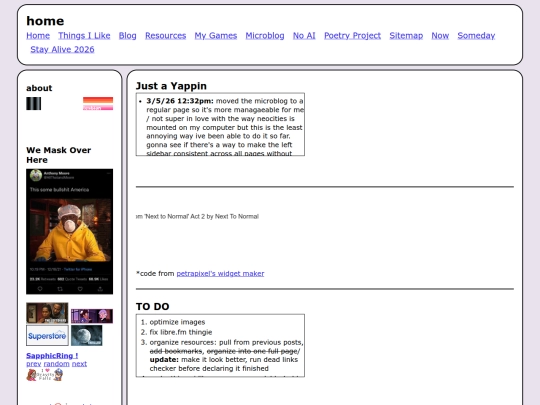Go to prev webring site
The image size is (540, 405).
pyautogui.click(x=33, y=364)
